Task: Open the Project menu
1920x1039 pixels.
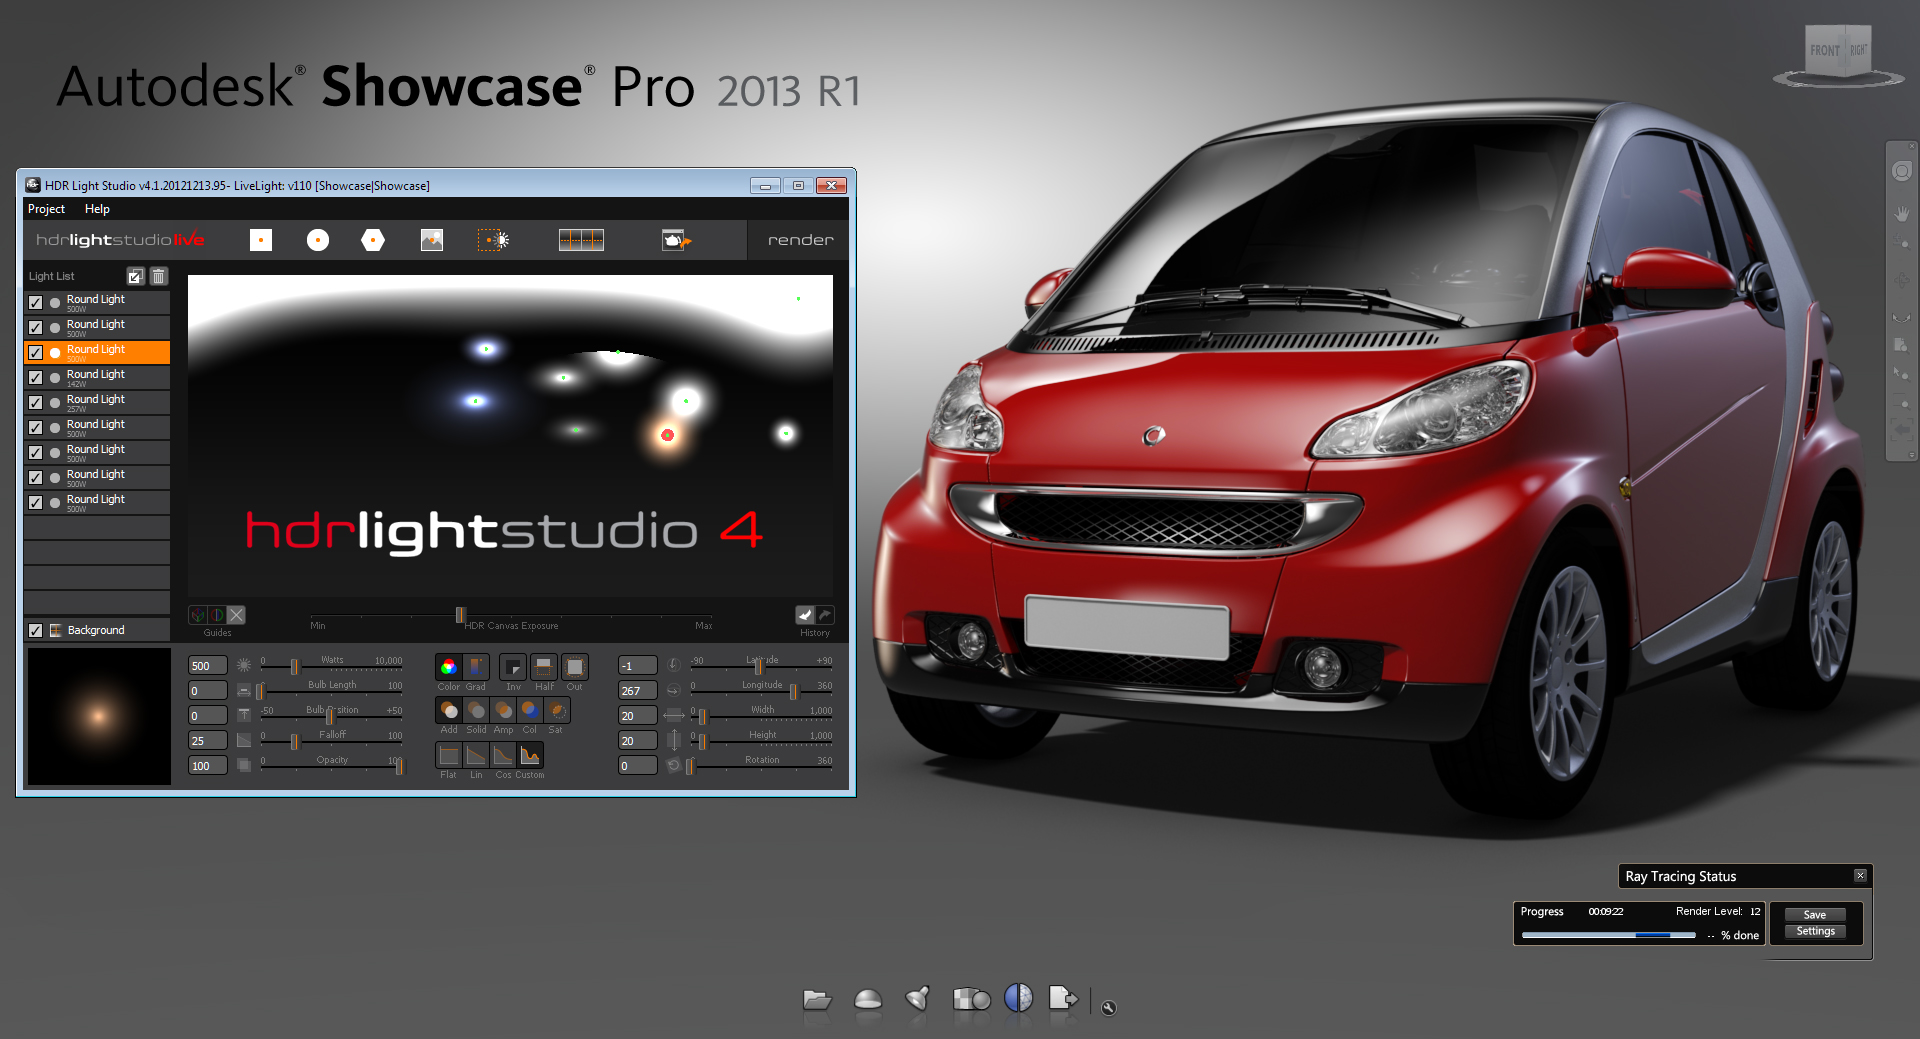Action: click(46, 209)
